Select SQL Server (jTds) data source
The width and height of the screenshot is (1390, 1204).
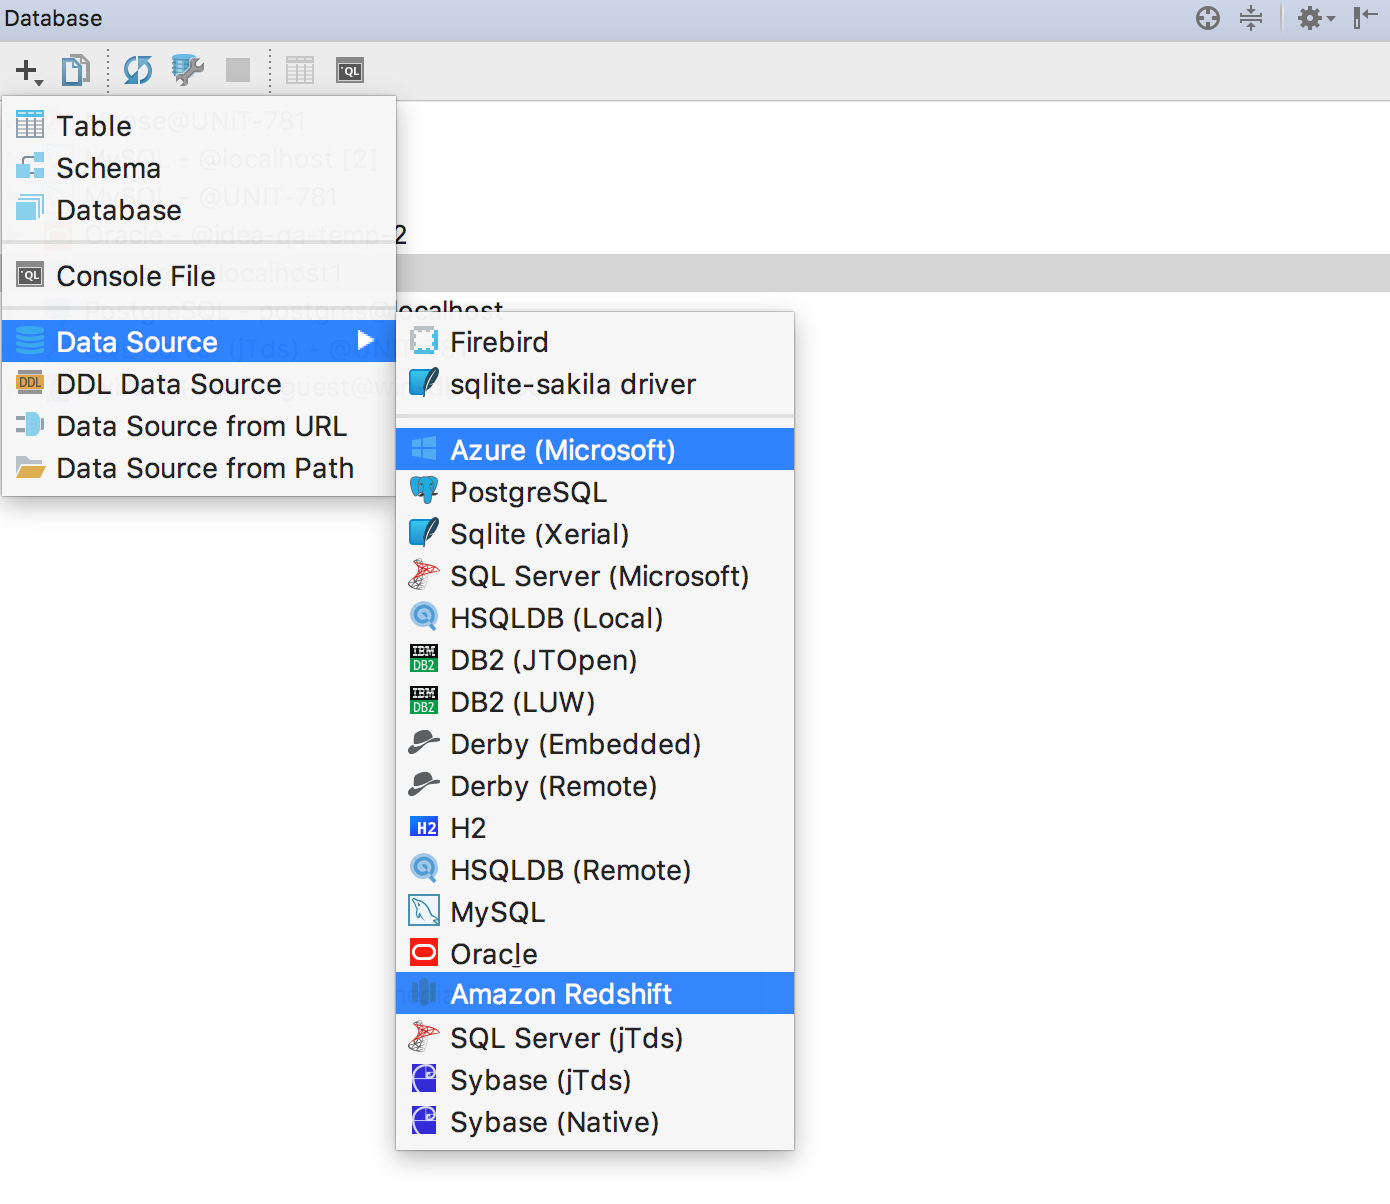tap(595, 1038)
